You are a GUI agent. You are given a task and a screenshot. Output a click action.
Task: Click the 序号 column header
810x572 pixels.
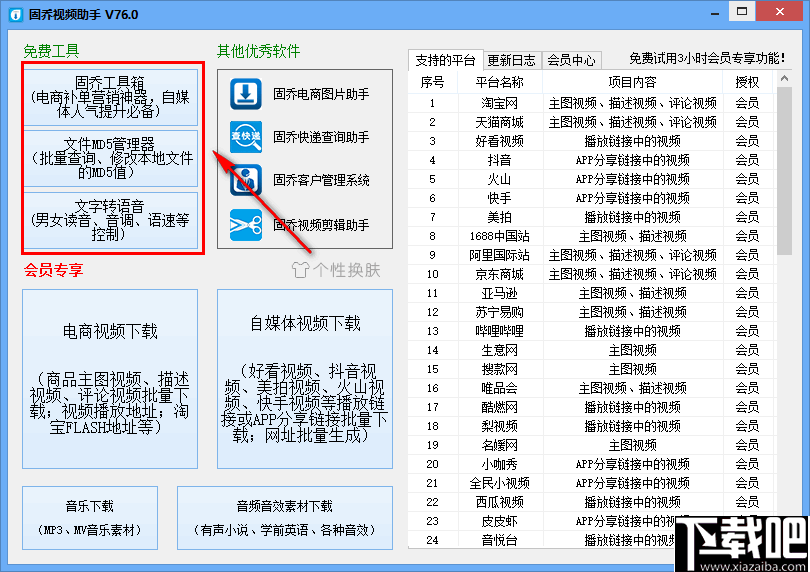click(x=432, y=82)
